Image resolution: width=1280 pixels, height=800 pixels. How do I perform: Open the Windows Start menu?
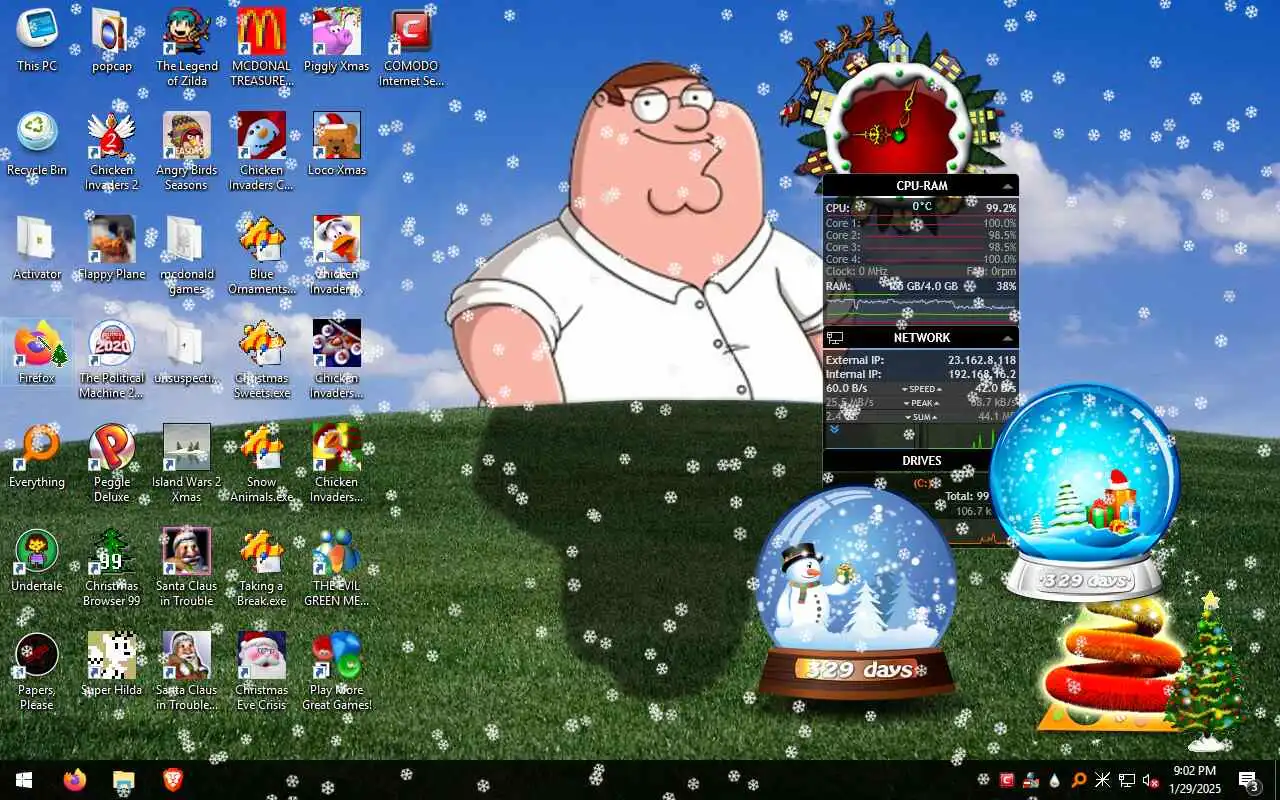pos(24,780)
